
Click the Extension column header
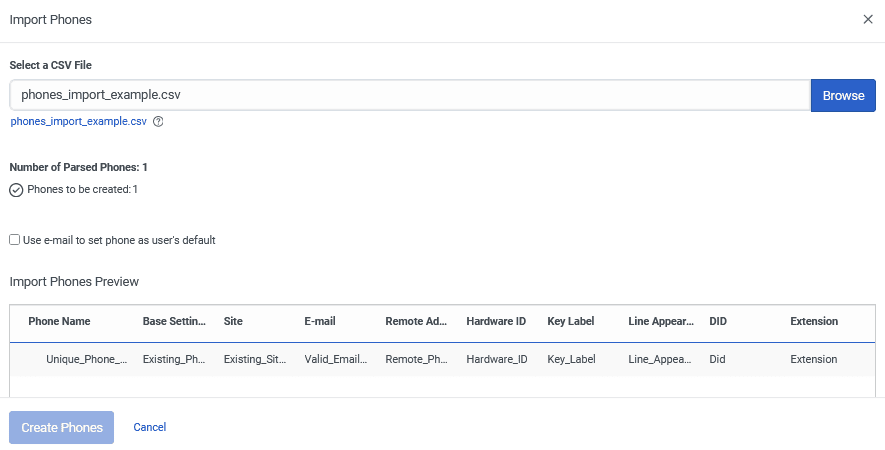[814, 321]
